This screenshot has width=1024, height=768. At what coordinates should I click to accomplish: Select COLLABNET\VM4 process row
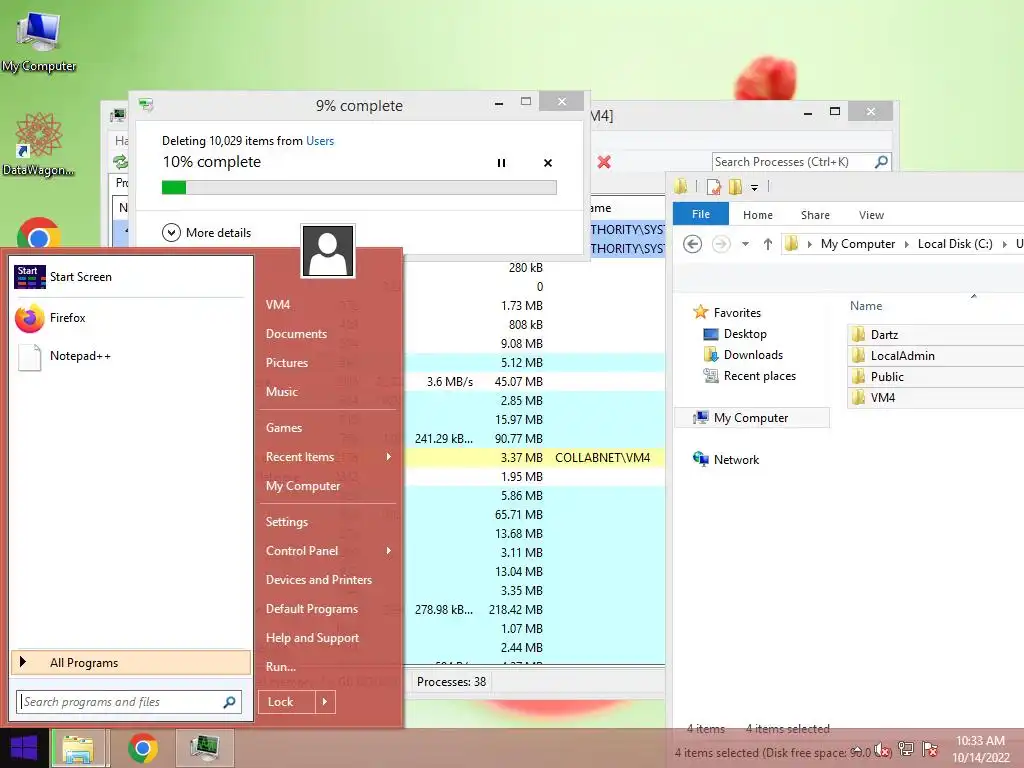[534, 458]
